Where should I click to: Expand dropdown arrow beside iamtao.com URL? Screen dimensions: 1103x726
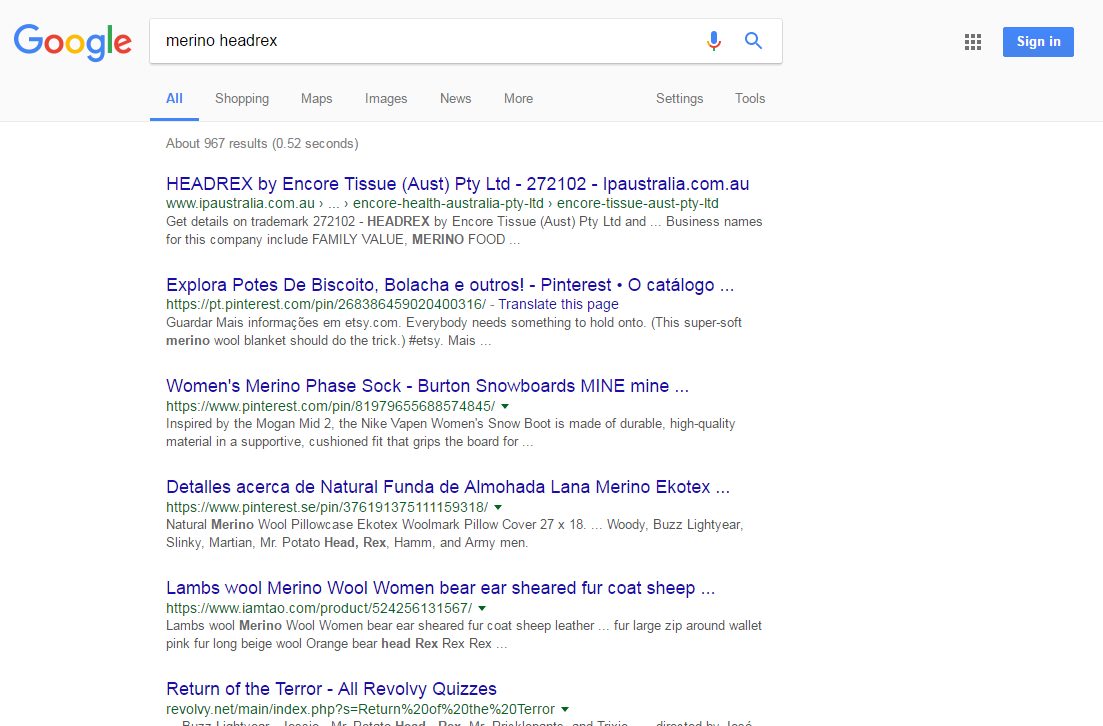482,608
